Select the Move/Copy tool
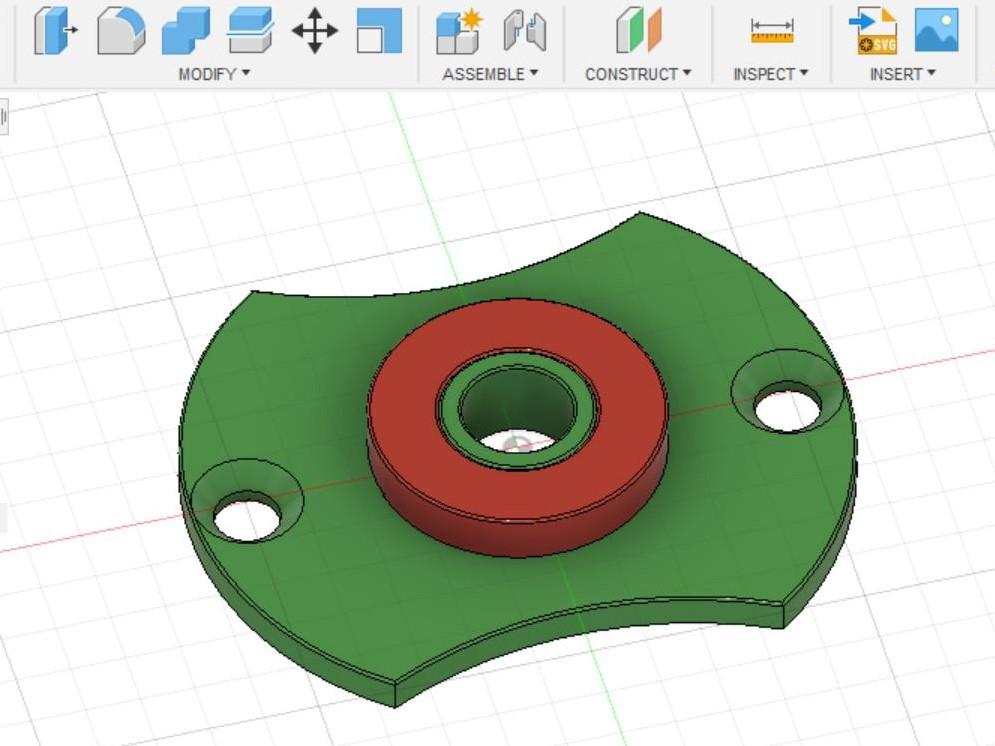This screenshot has width=995, height=746. pyautogui.click(x=315, y=31)
